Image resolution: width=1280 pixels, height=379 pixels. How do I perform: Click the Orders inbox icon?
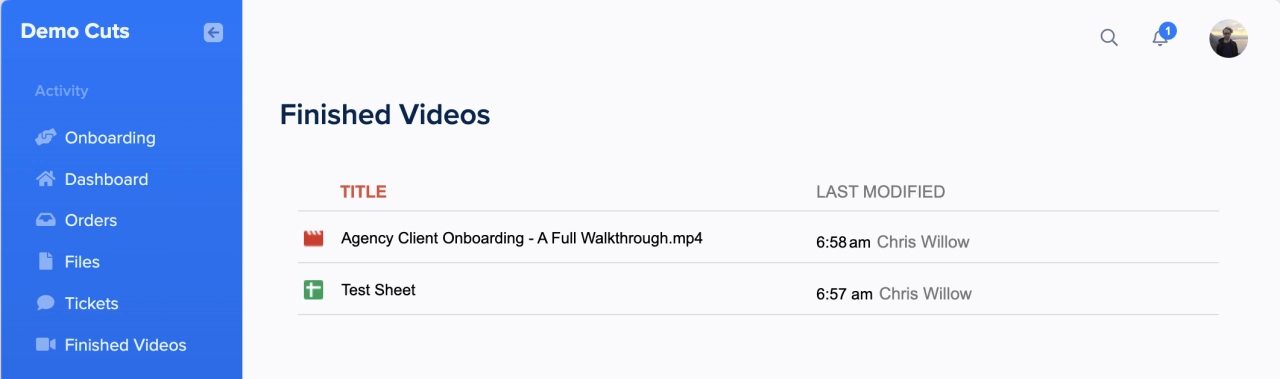pyautogui.click(x=45, y=220)
